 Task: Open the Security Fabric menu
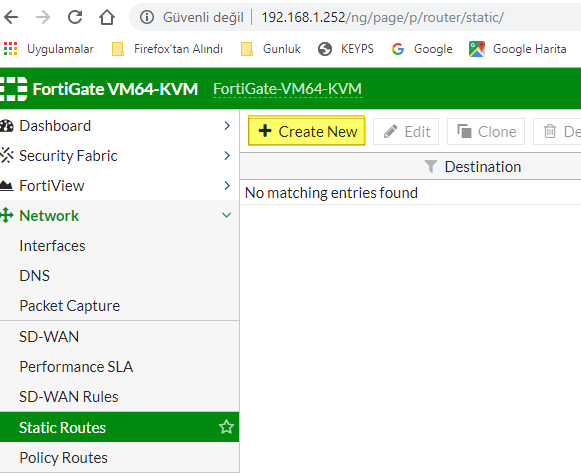coord(68,156)
